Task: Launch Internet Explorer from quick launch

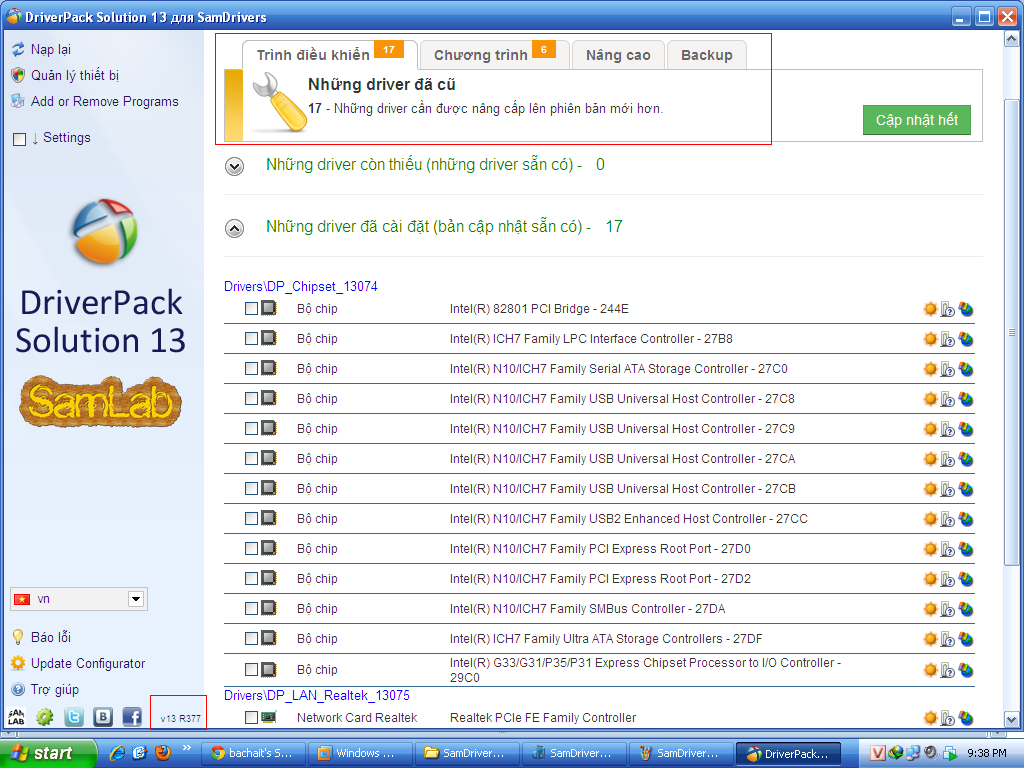Action: [x=117, y=753]
